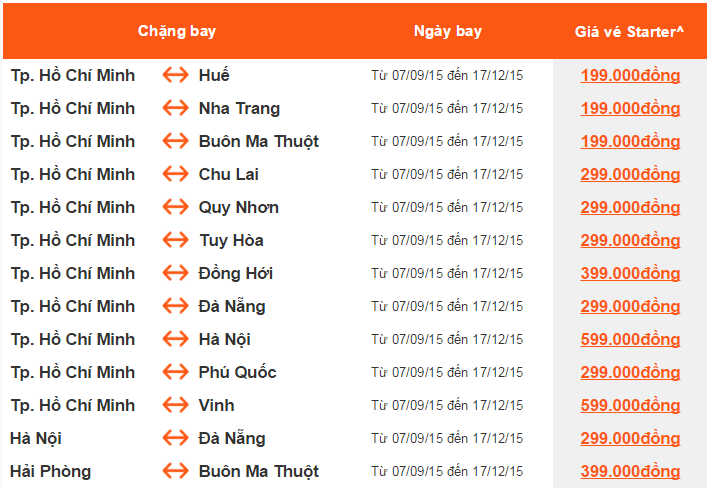Screen dimensions: 708x488
Task: Click the Tuy Hòa 299.000đồng price link
Action: pos(630,240)
